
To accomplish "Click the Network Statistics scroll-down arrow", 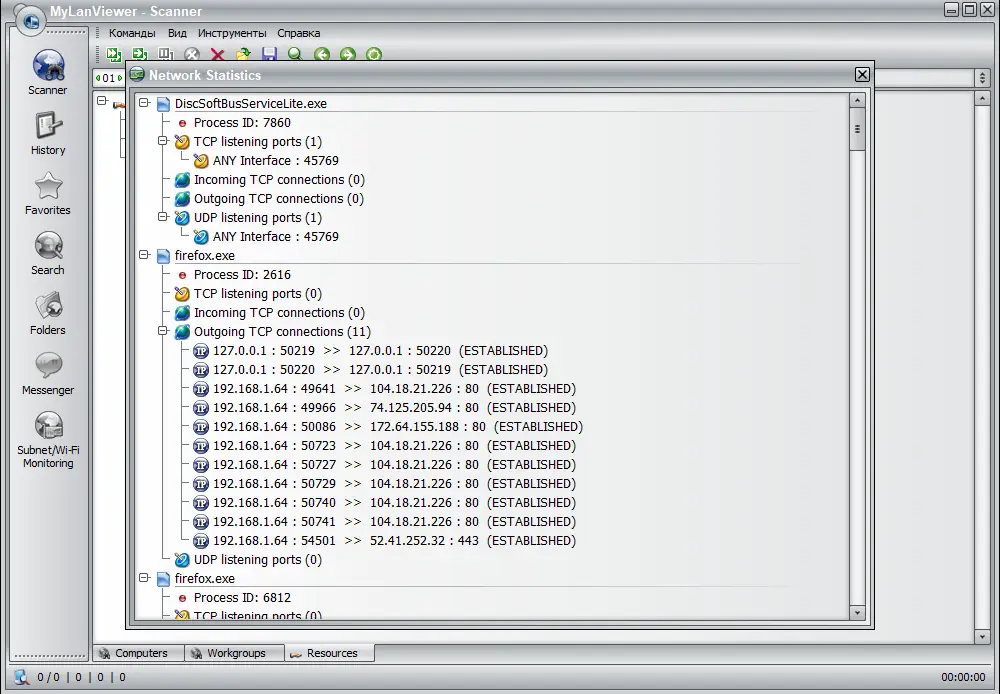I will click(x=857, y=612).
